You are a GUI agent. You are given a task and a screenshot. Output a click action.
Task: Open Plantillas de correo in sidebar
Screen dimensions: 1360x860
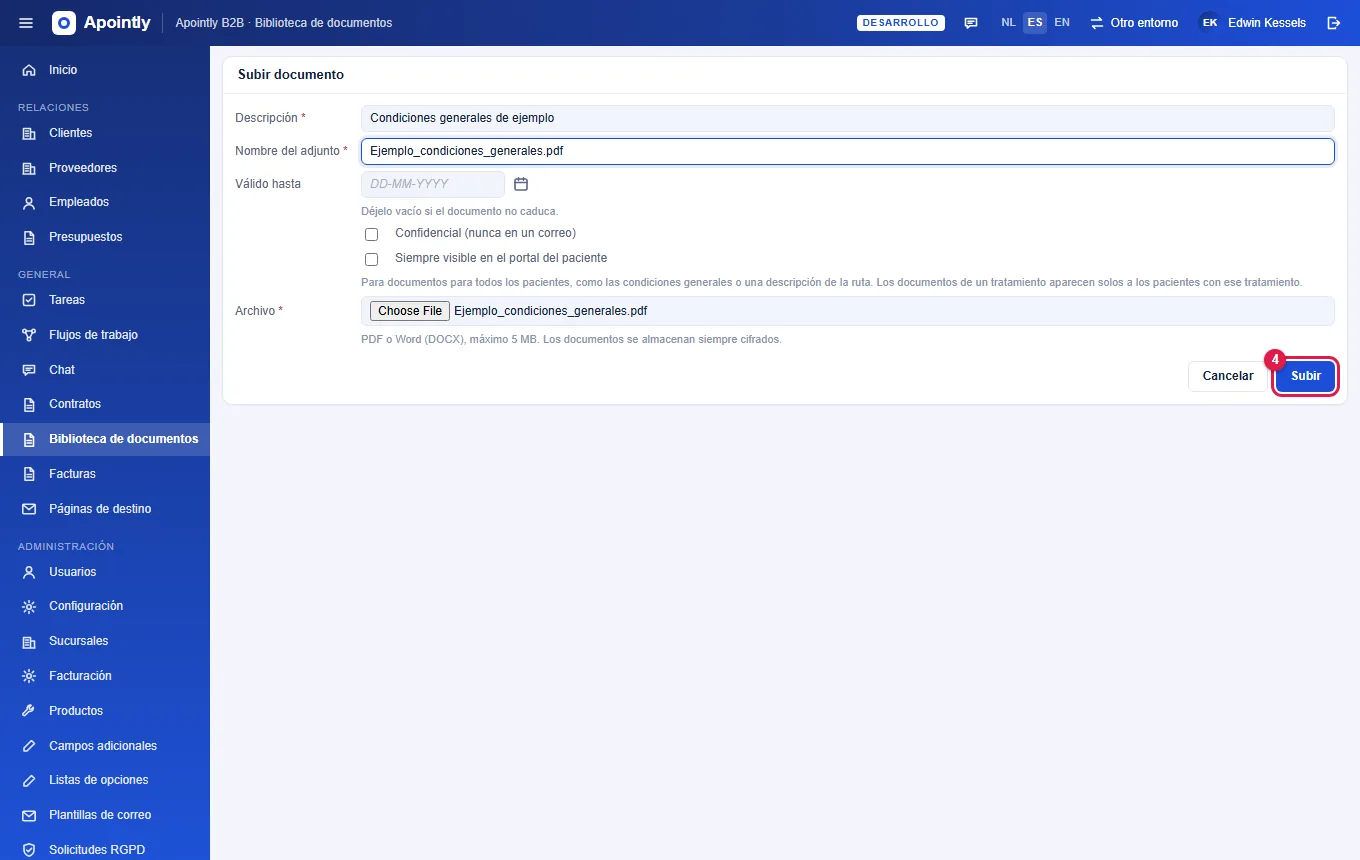[x=105, y=815]
